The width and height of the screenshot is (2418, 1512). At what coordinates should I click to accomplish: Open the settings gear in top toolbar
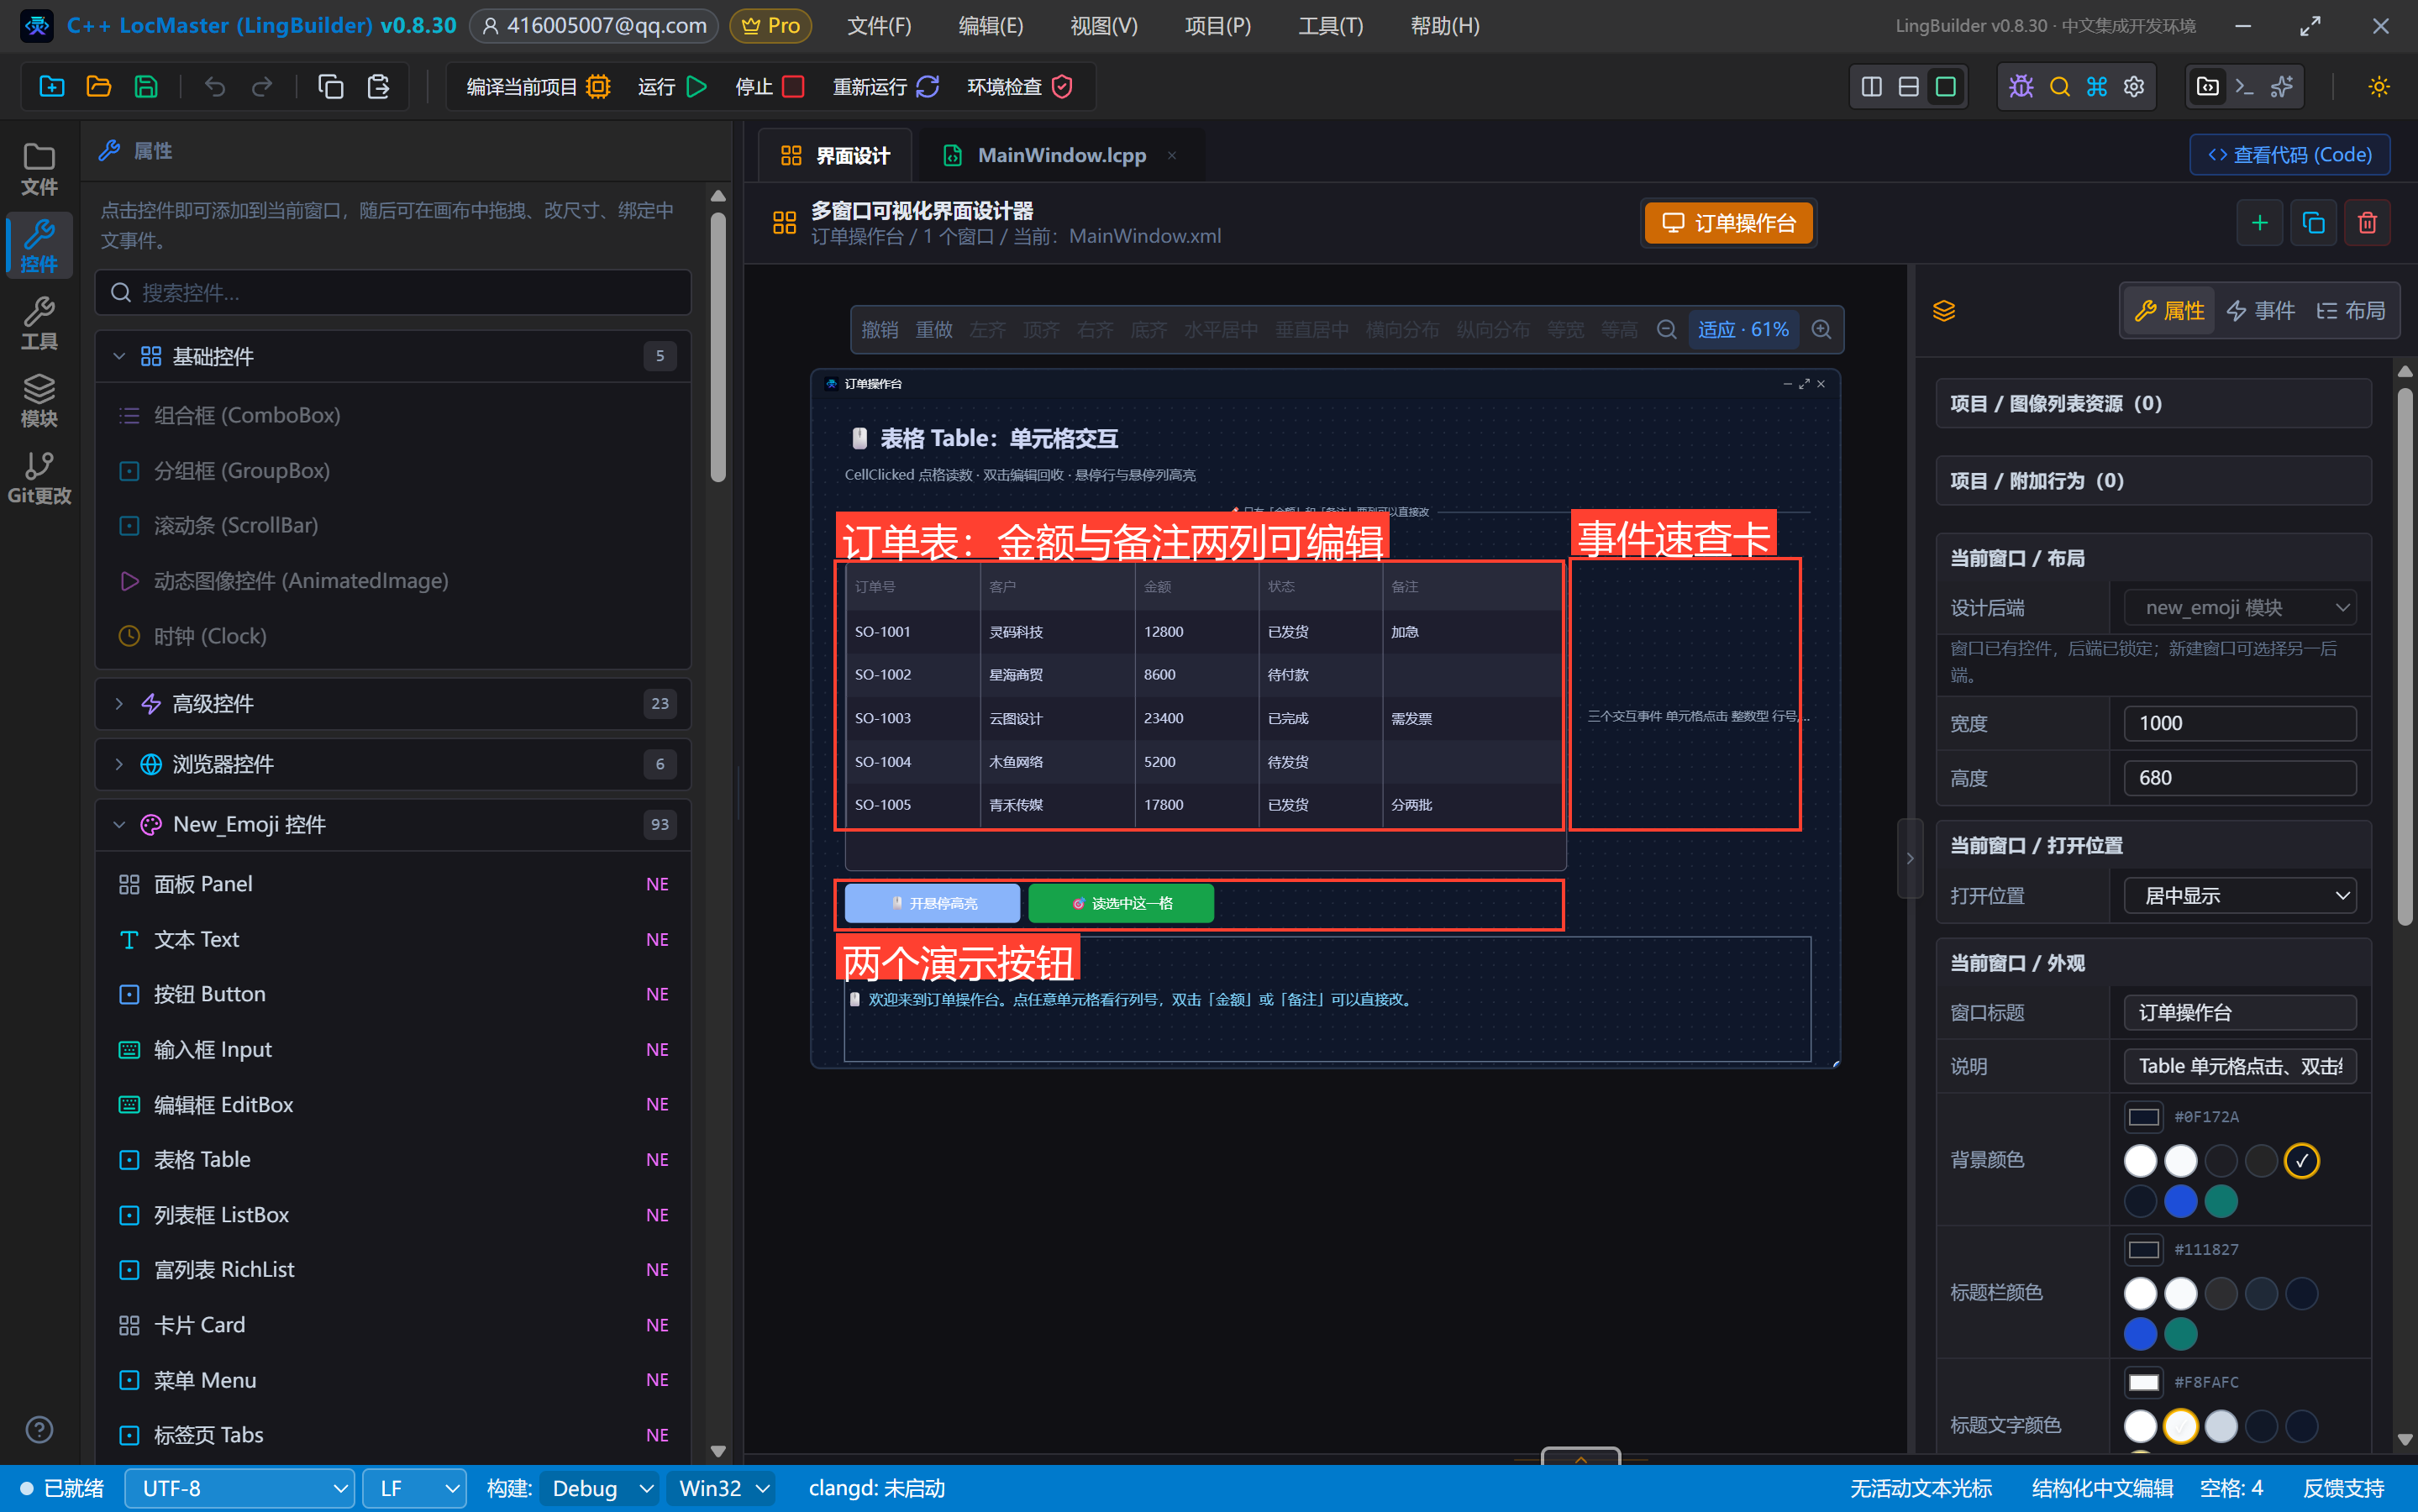(2134, 87)
